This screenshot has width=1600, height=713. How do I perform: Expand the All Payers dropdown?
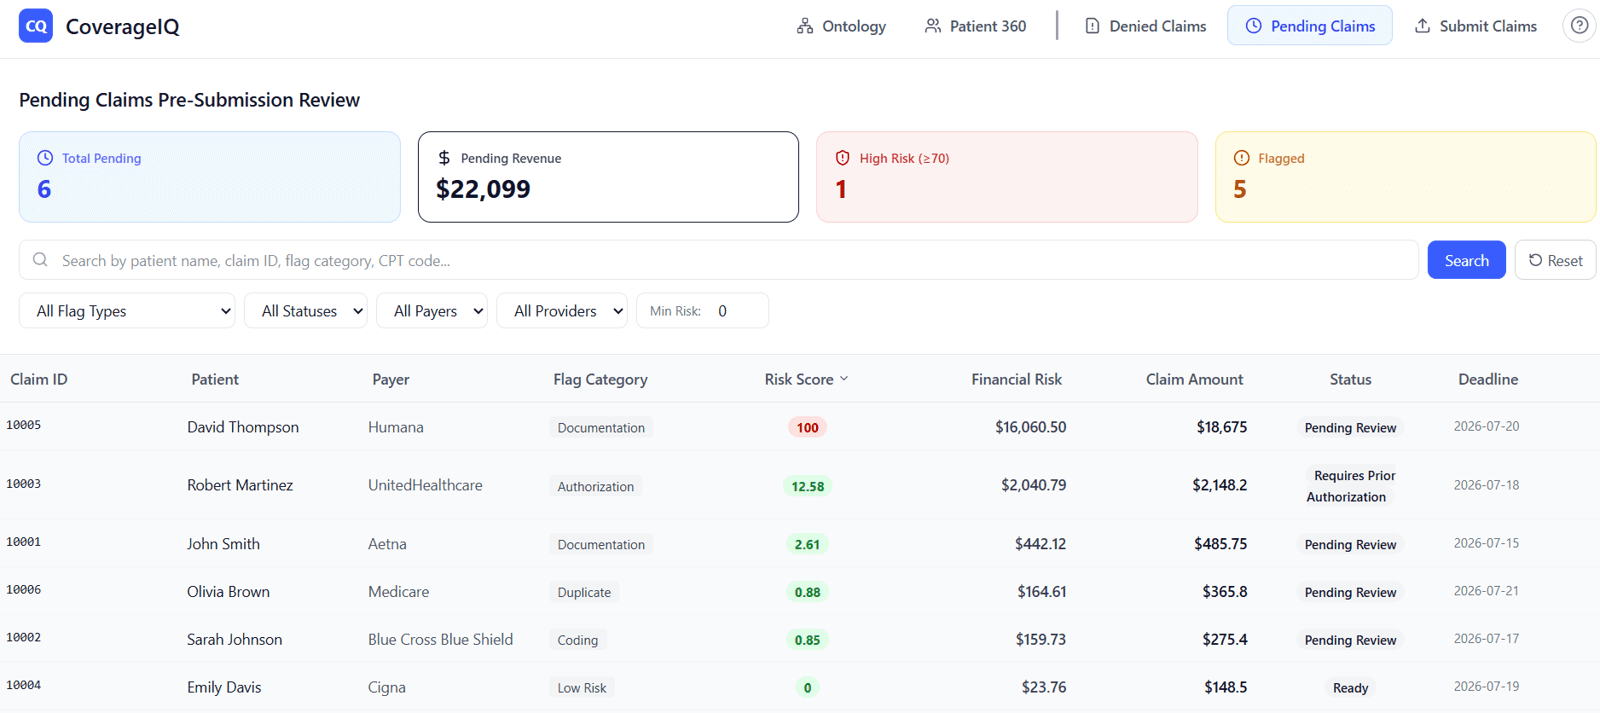[x=432, y=311]
